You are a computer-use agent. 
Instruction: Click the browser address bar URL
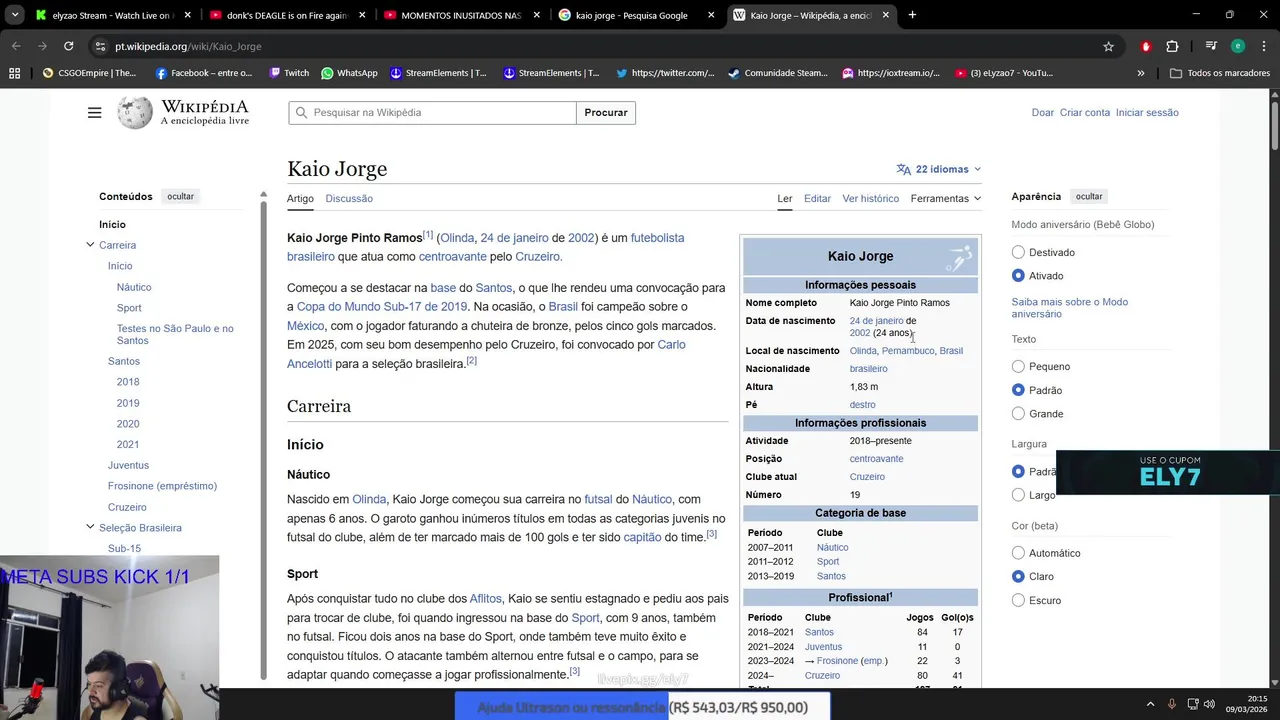[188, 46]
